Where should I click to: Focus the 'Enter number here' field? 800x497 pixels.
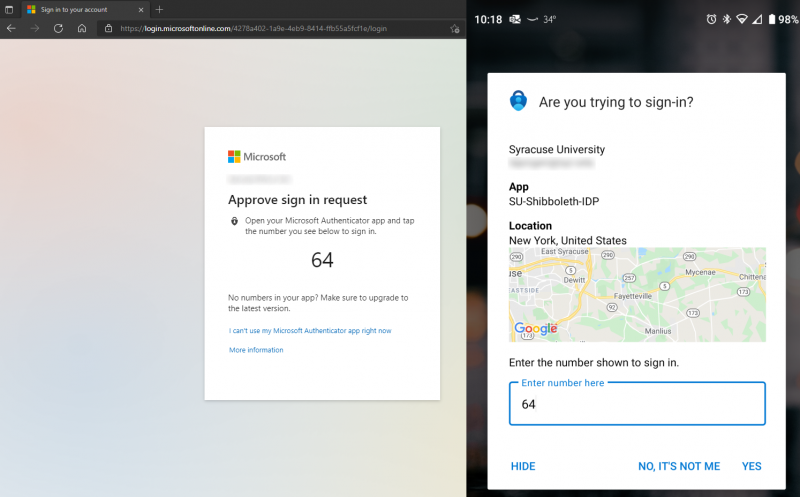637,404
